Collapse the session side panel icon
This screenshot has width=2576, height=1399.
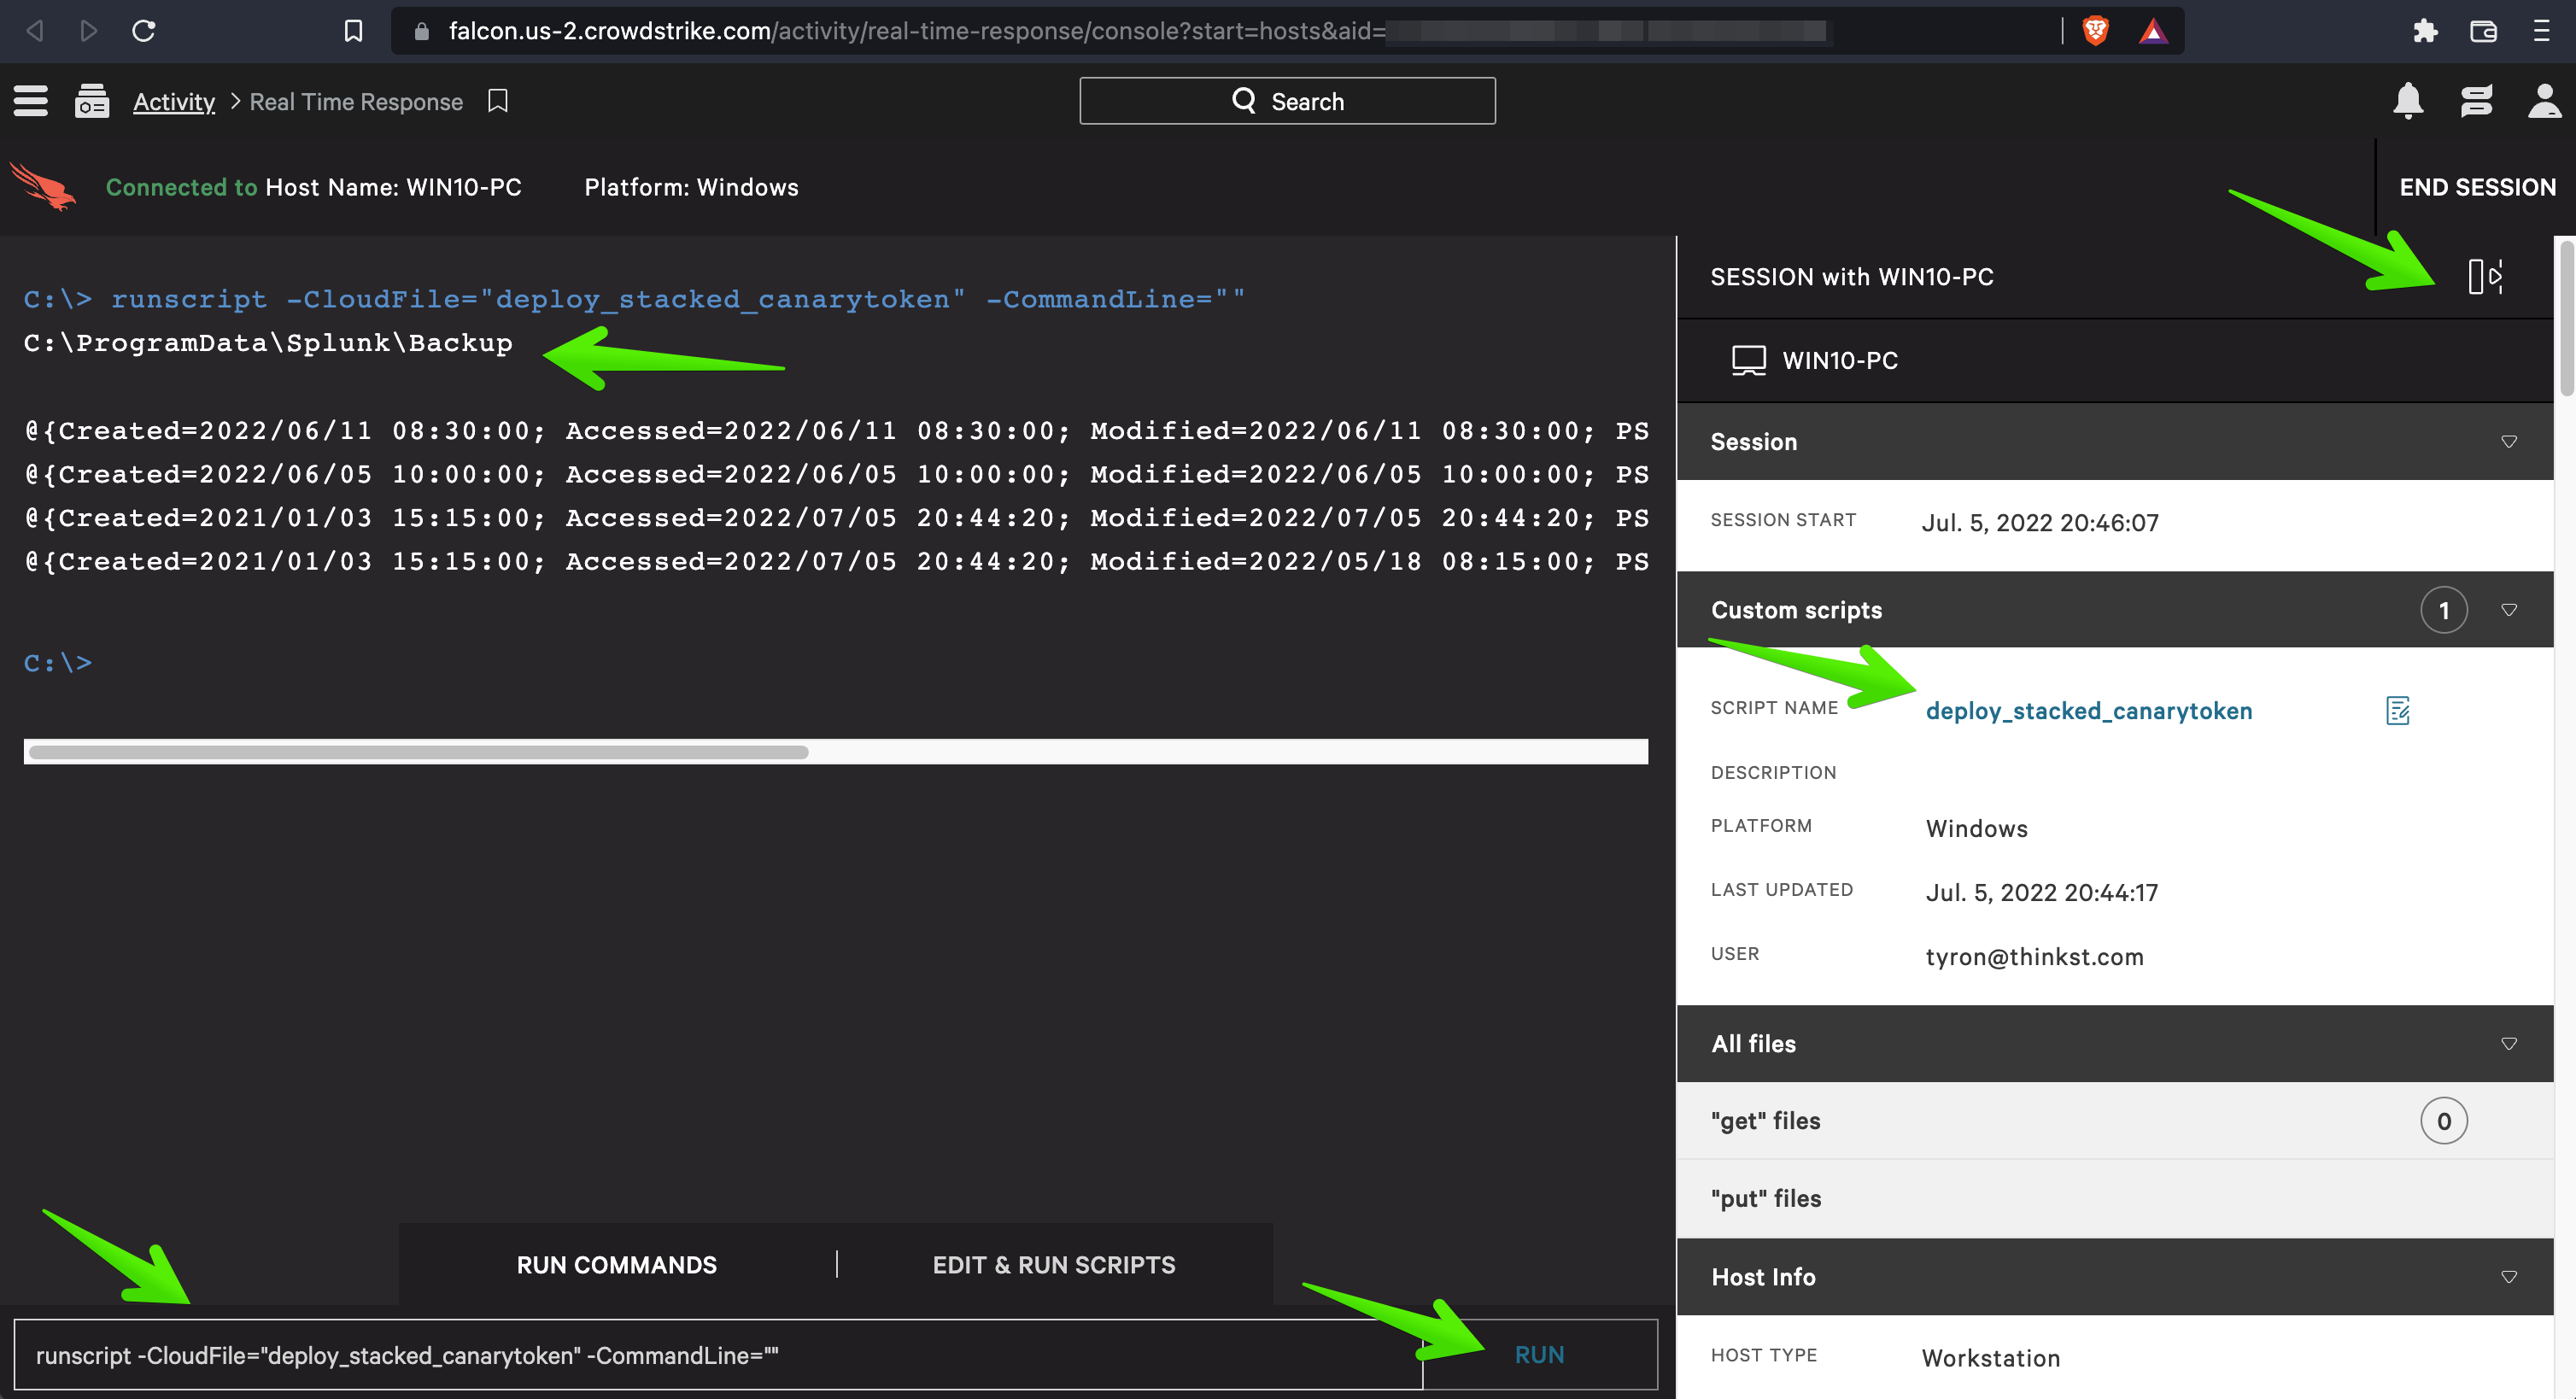(2486, 277)
